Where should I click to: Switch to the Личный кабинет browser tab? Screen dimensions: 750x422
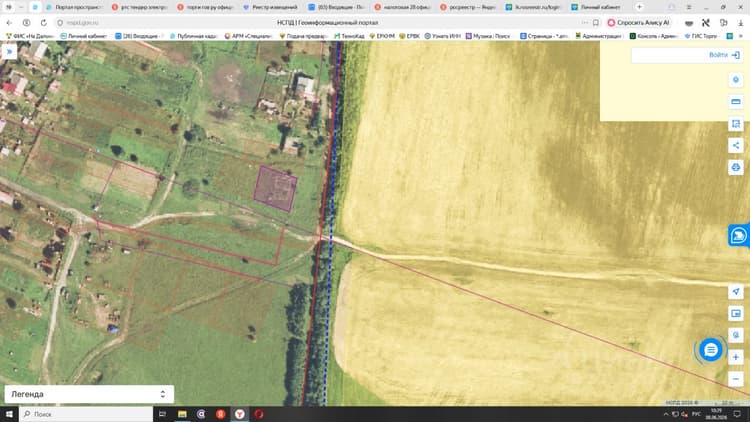596,7
